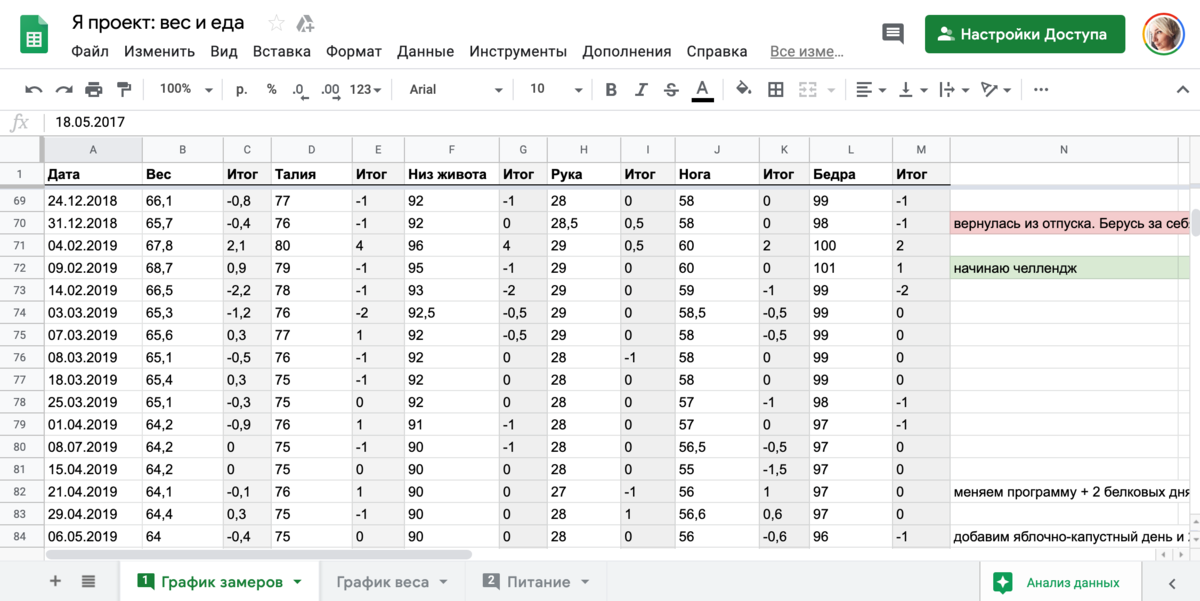The height and width of the screenshot is (601, 1200).
Task: Select row header 72
Action: pos(20,268)
